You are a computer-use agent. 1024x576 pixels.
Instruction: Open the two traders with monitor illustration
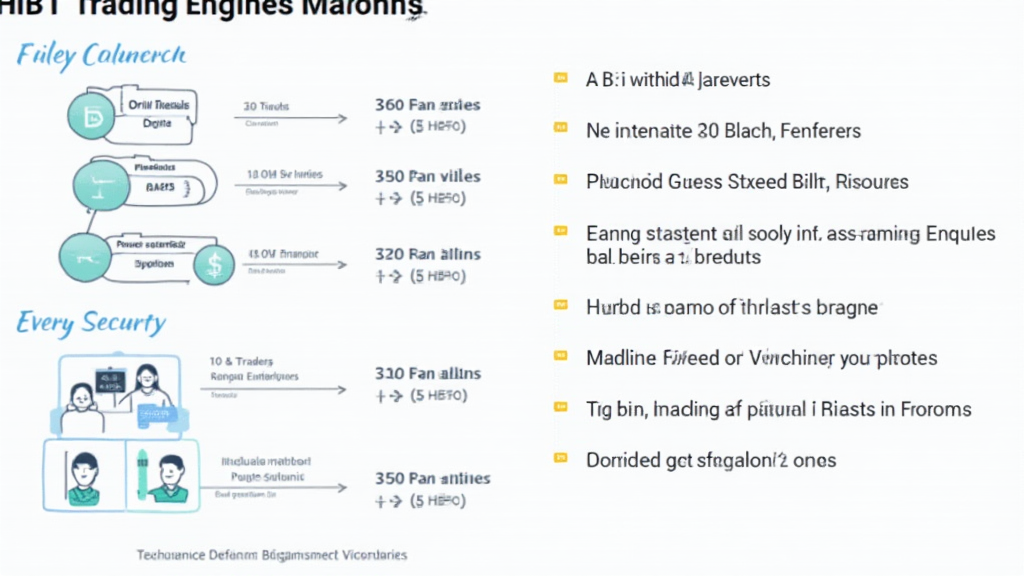click(x=119, y=396)
